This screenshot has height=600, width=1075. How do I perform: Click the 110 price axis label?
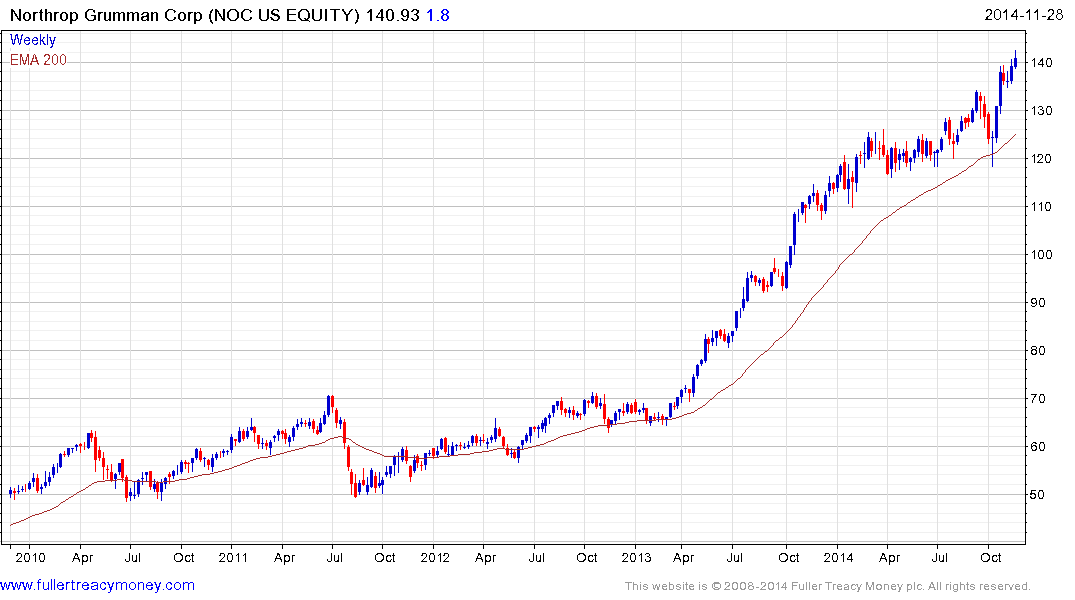(1041, 206)
